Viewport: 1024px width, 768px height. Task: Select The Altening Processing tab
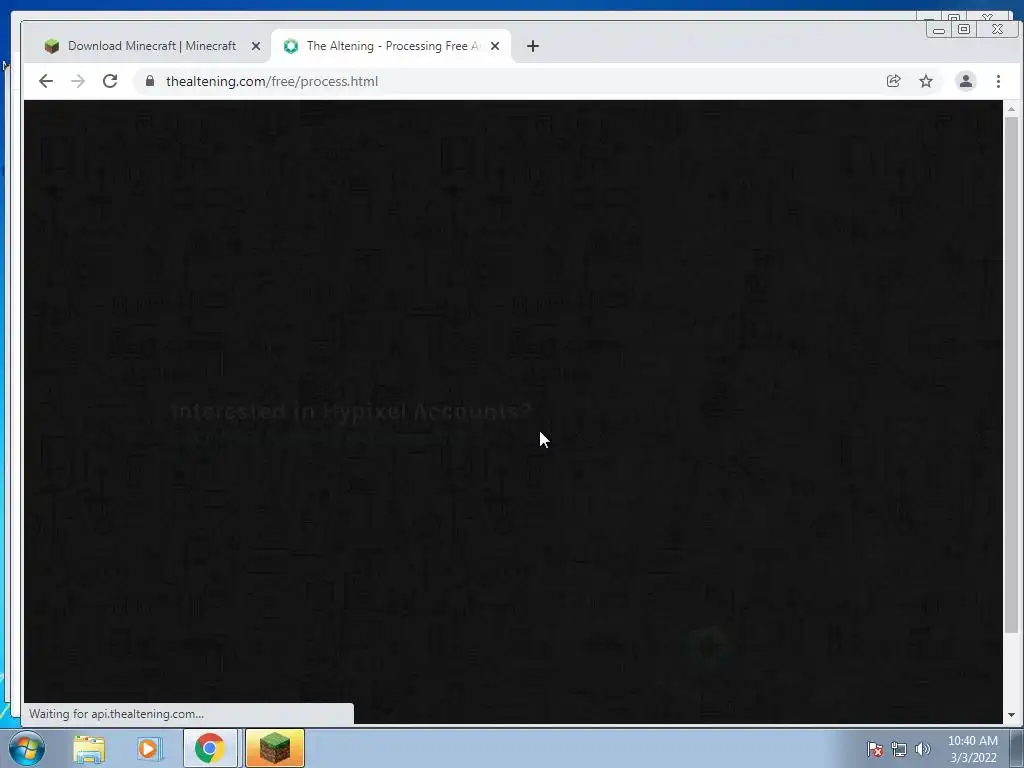click(x=391, y=46)
